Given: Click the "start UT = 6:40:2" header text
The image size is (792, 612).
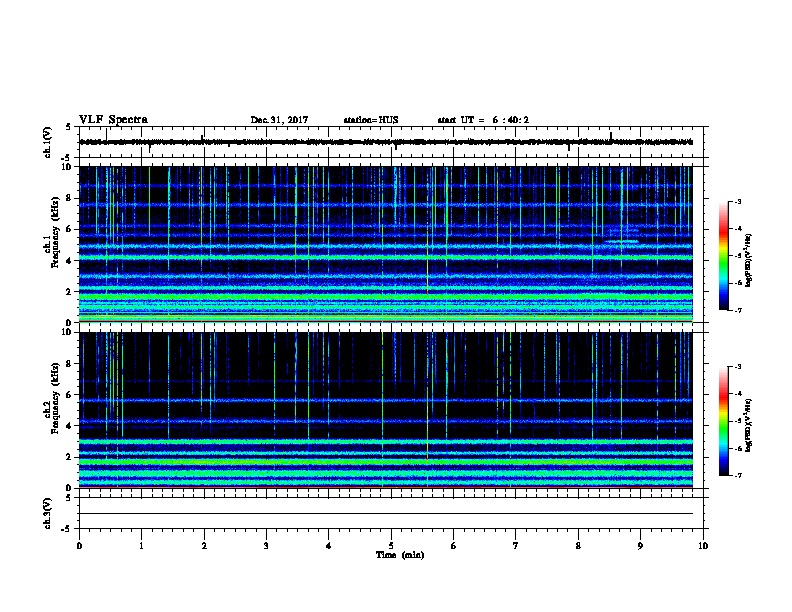Looking at the screenshot, I should tap(483, 120).
